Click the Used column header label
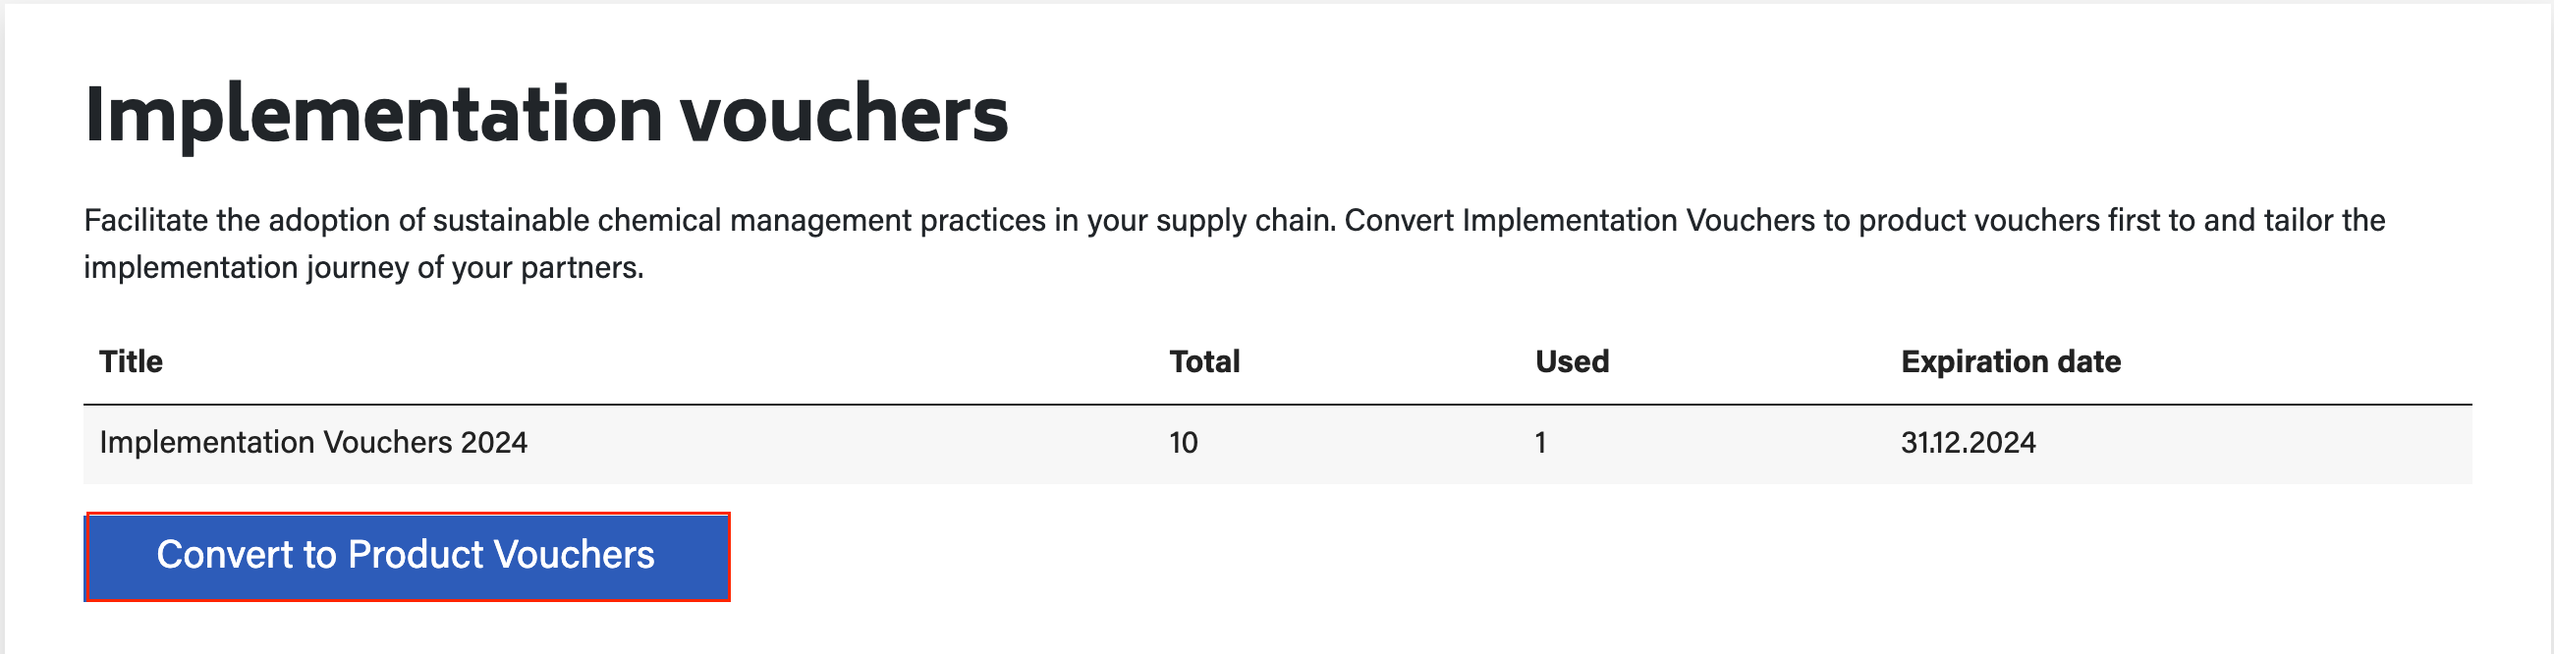This screenshot has height=654, width=2554. coord(1571,361)
